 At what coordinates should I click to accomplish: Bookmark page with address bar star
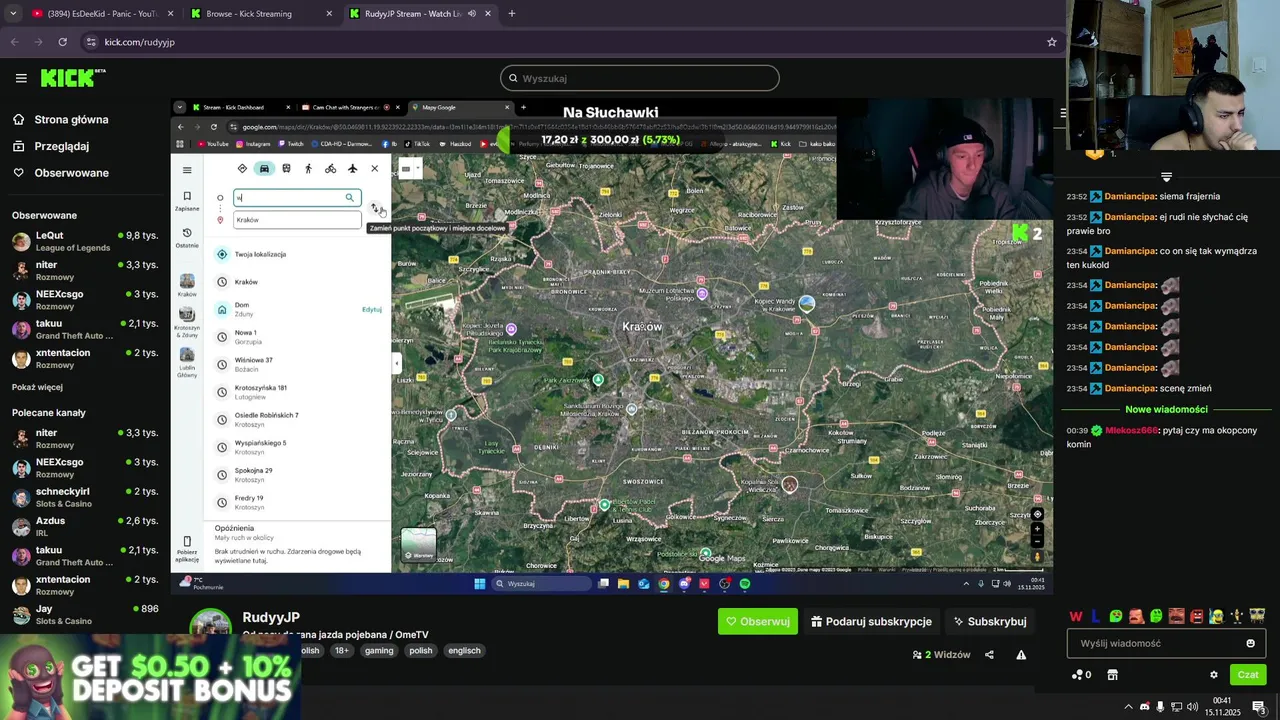point(1051,42)
